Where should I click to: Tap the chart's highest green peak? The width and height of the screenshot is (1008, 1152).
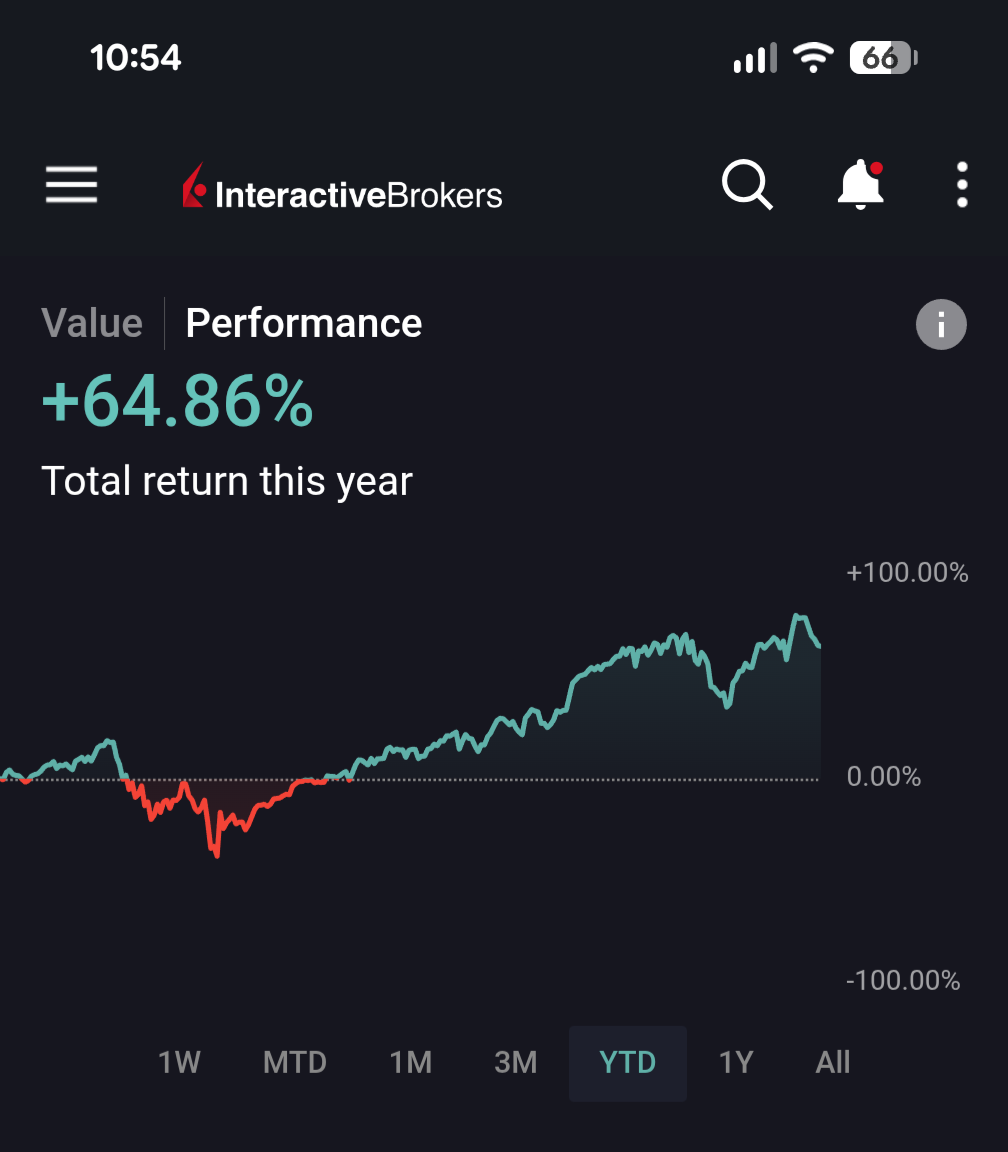pyautogui.click(x=797, y=617)
